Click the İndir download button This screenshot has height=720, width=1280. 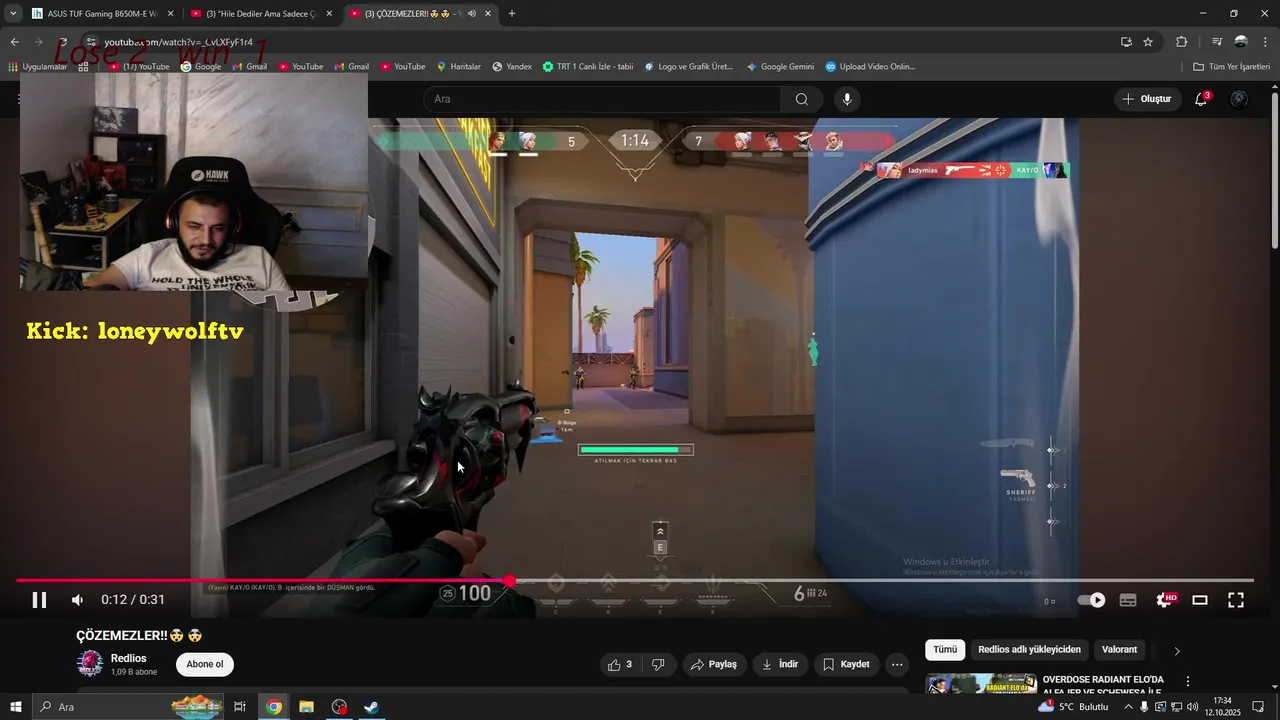780,664
